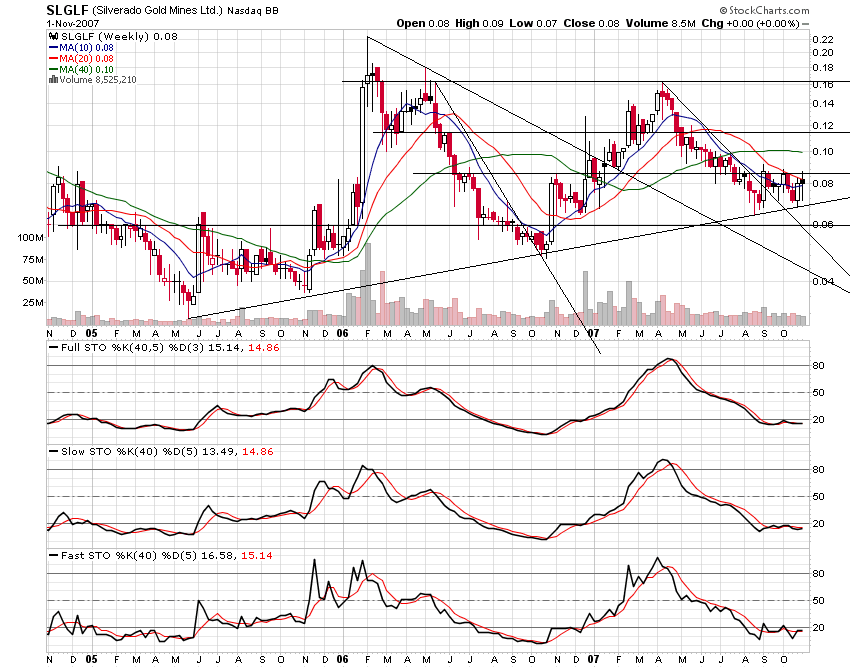Click the candlestick icon beside SLGLF (Weekly)

pyautogui.click(x=53, y=36)
